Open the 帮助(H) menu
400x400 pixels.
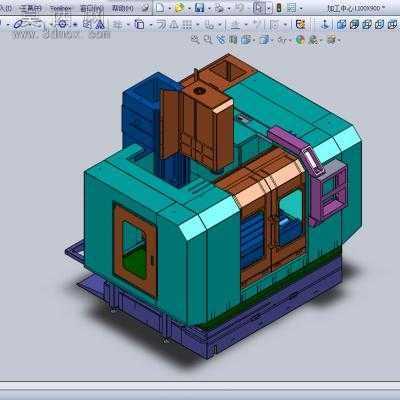(x=122, y=8)
